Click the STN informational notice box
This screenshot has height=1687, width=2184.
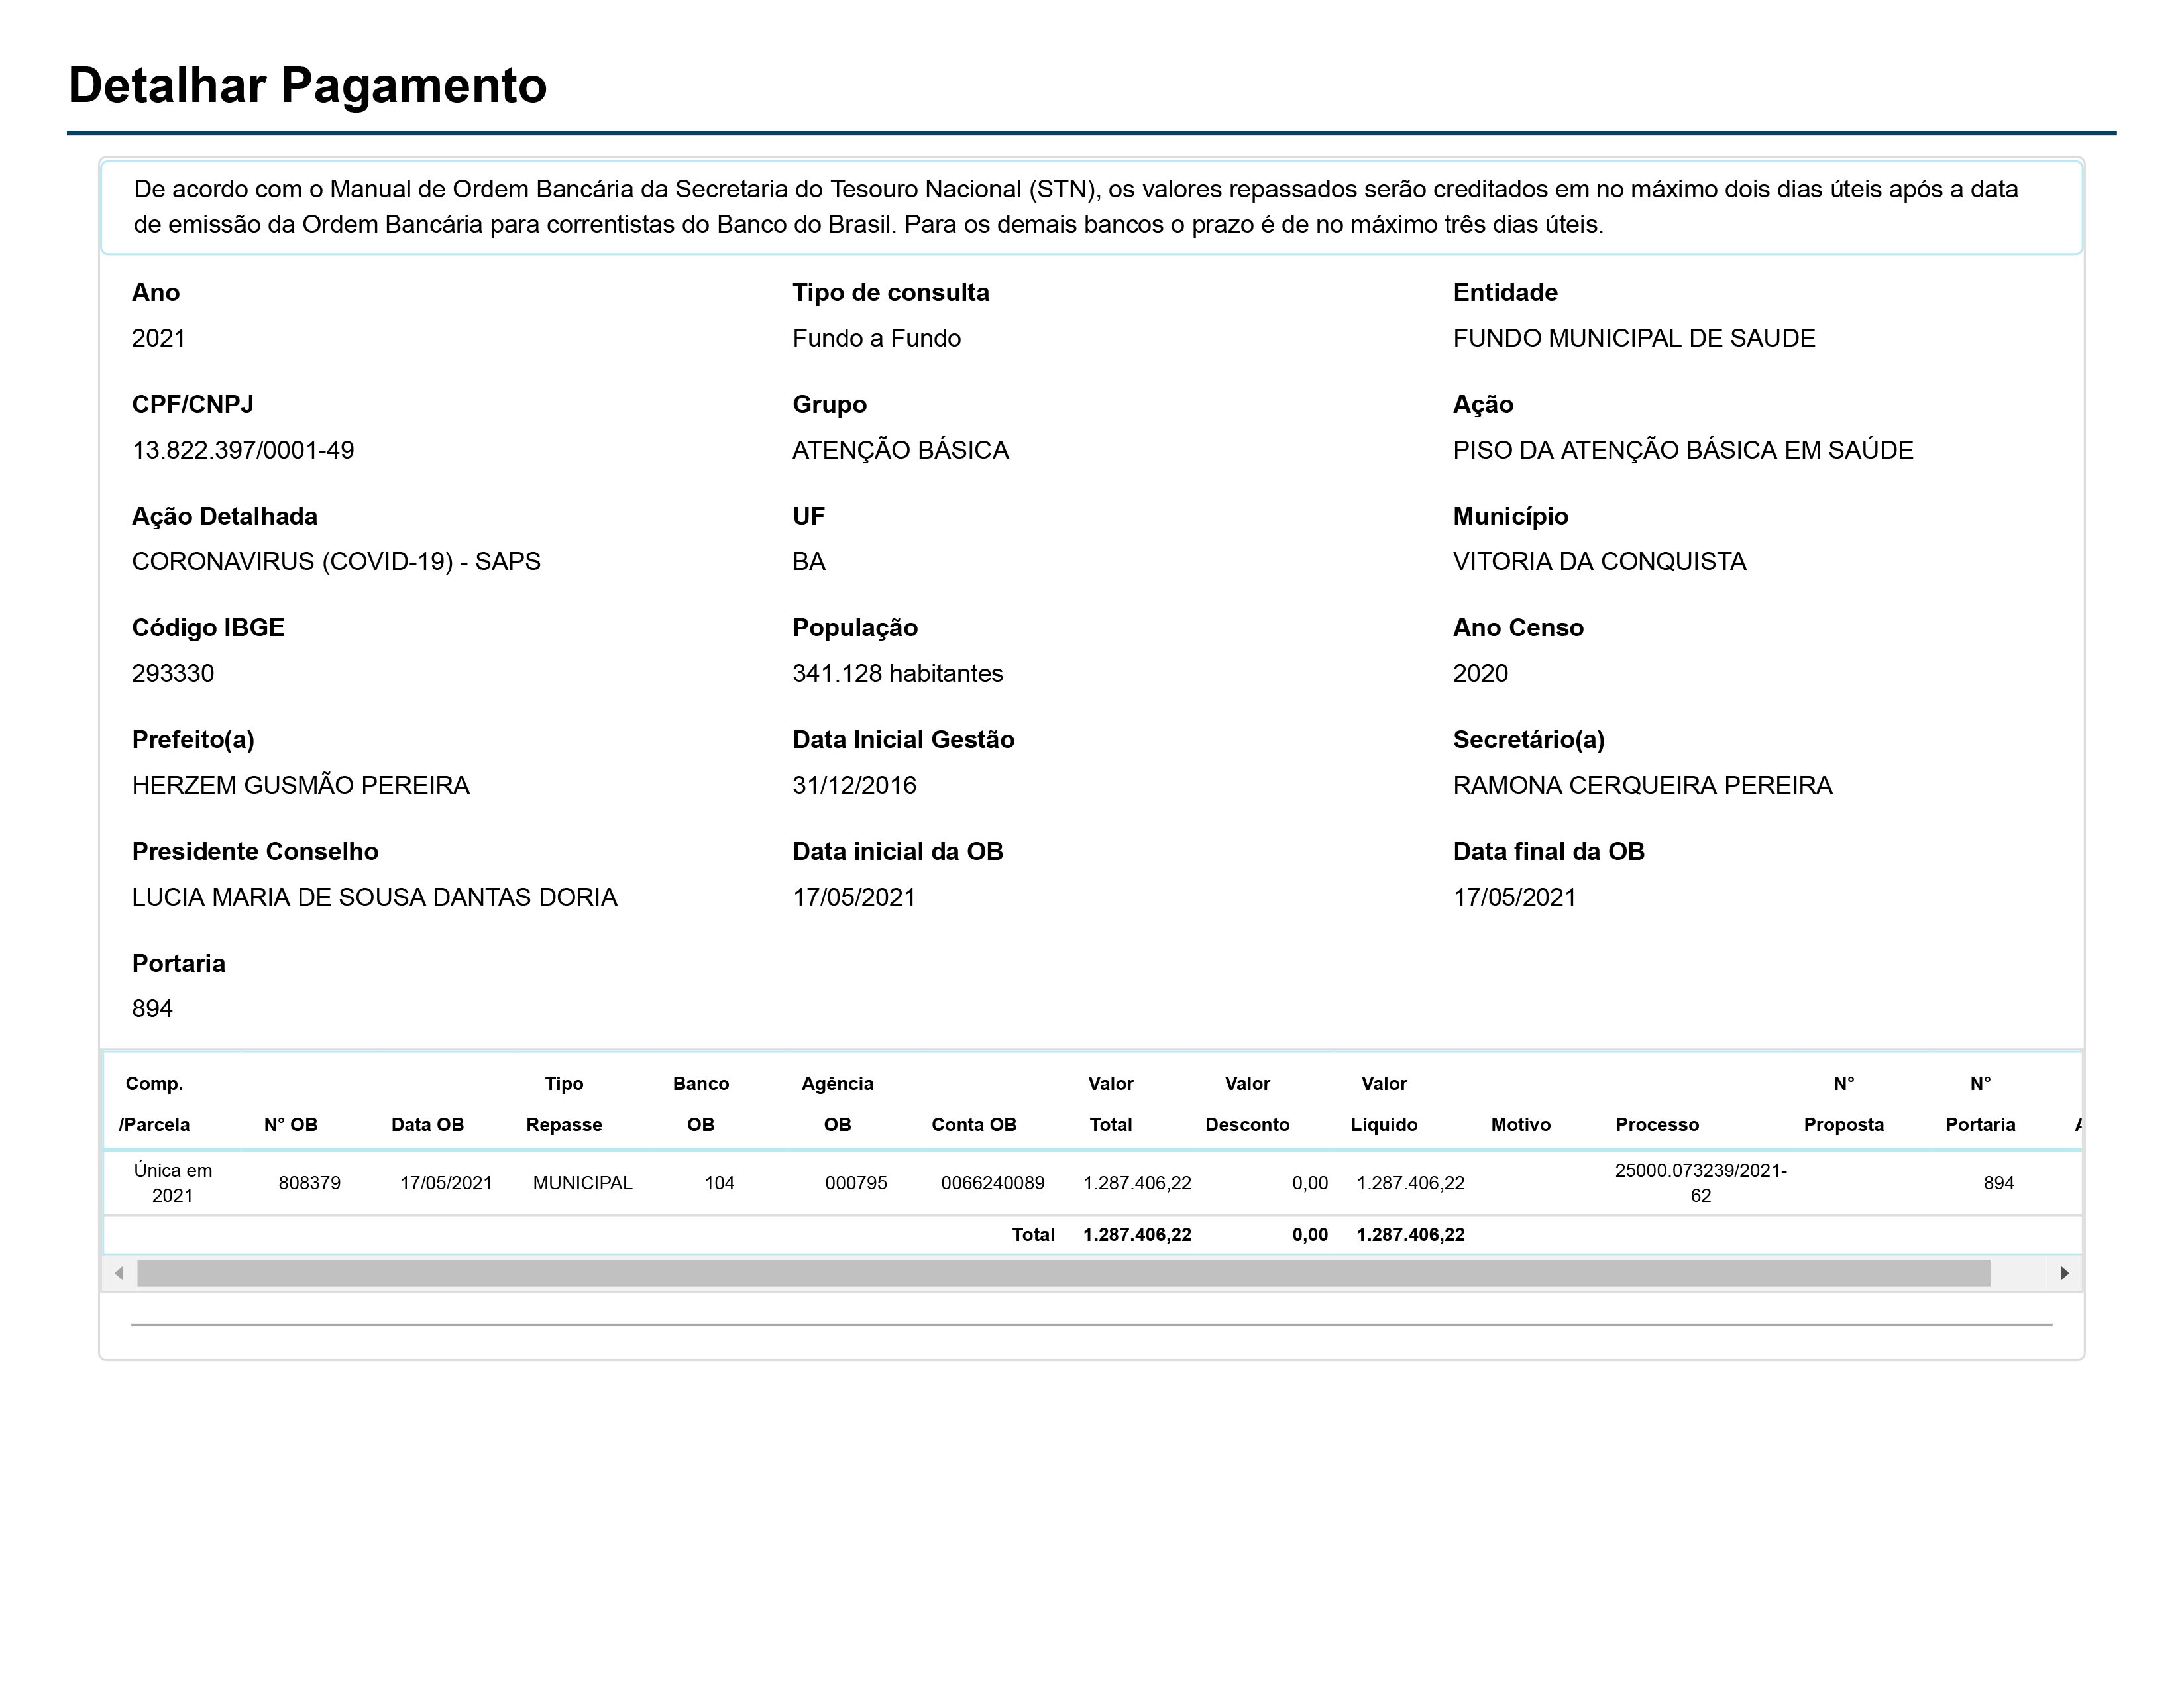point(1090,207)
